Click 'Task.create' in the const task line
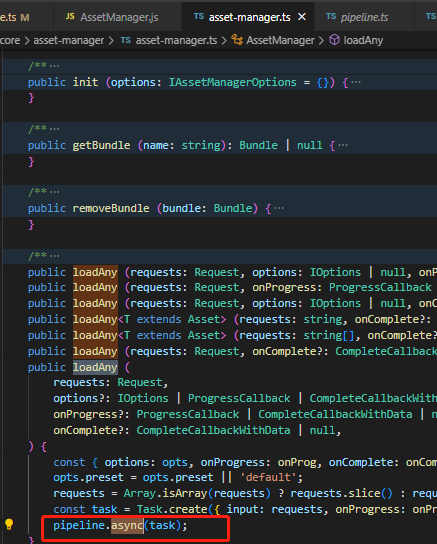The height and width of the screenshot is (544, 437). coord(172,509)
